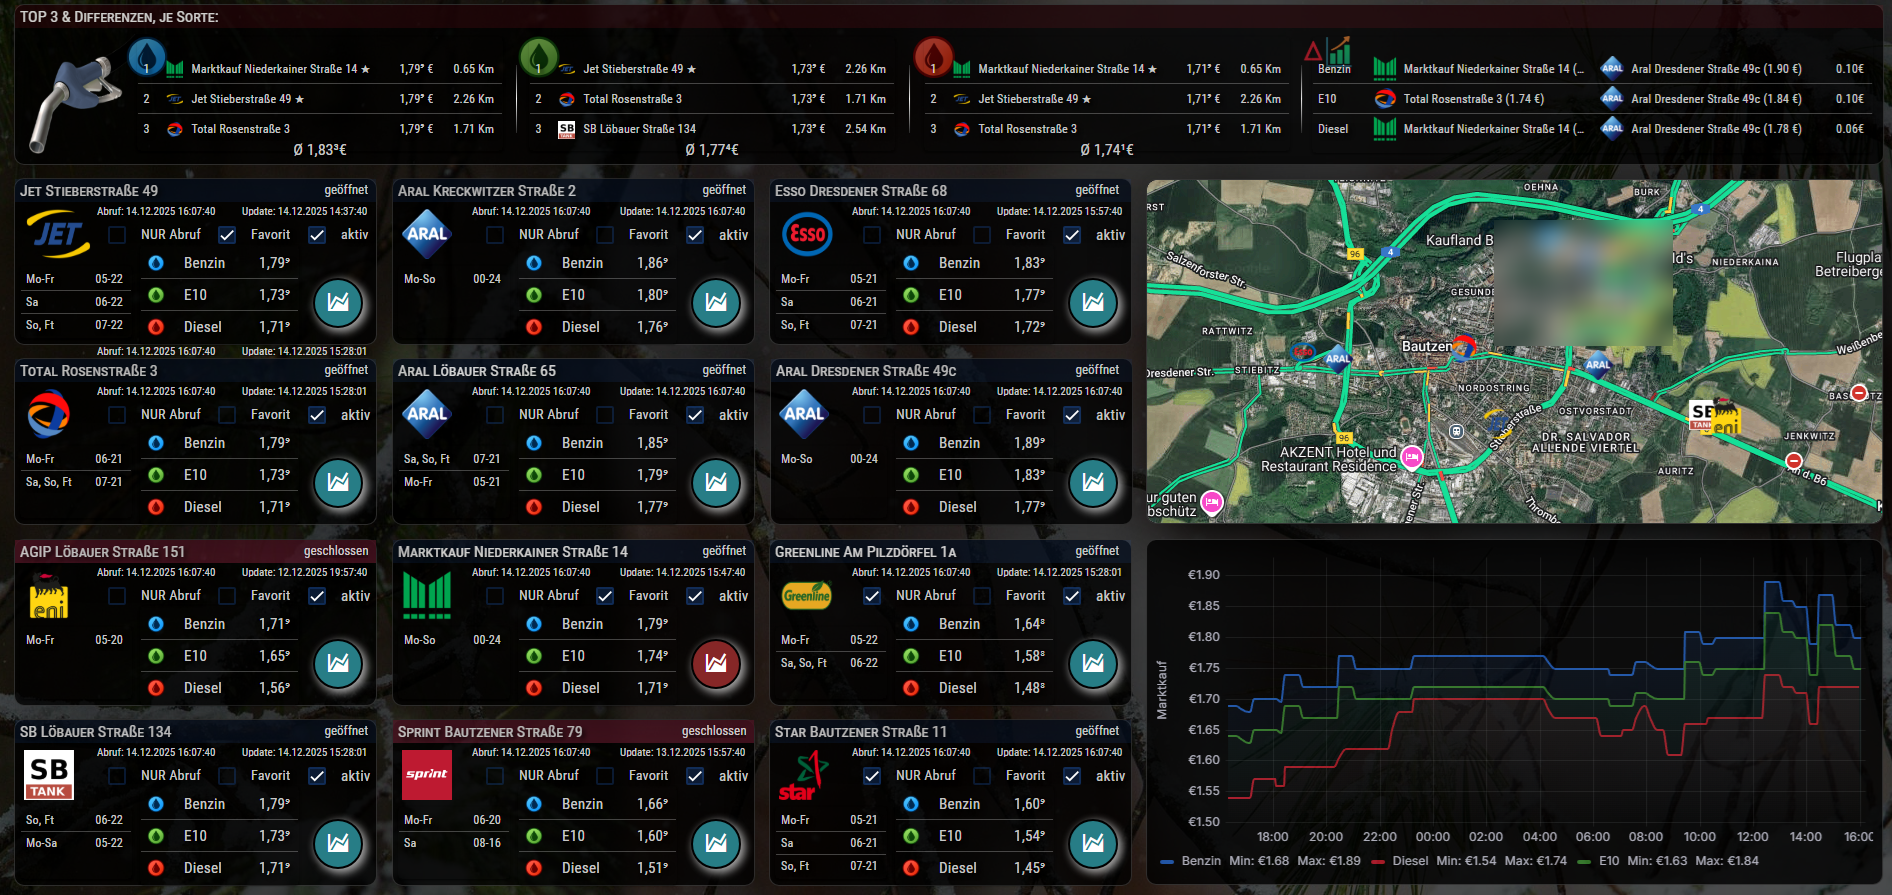Click the green E10 drop icon in Top 3
The width and height of the screenshot is (1892, 895).
click(538, 57)
